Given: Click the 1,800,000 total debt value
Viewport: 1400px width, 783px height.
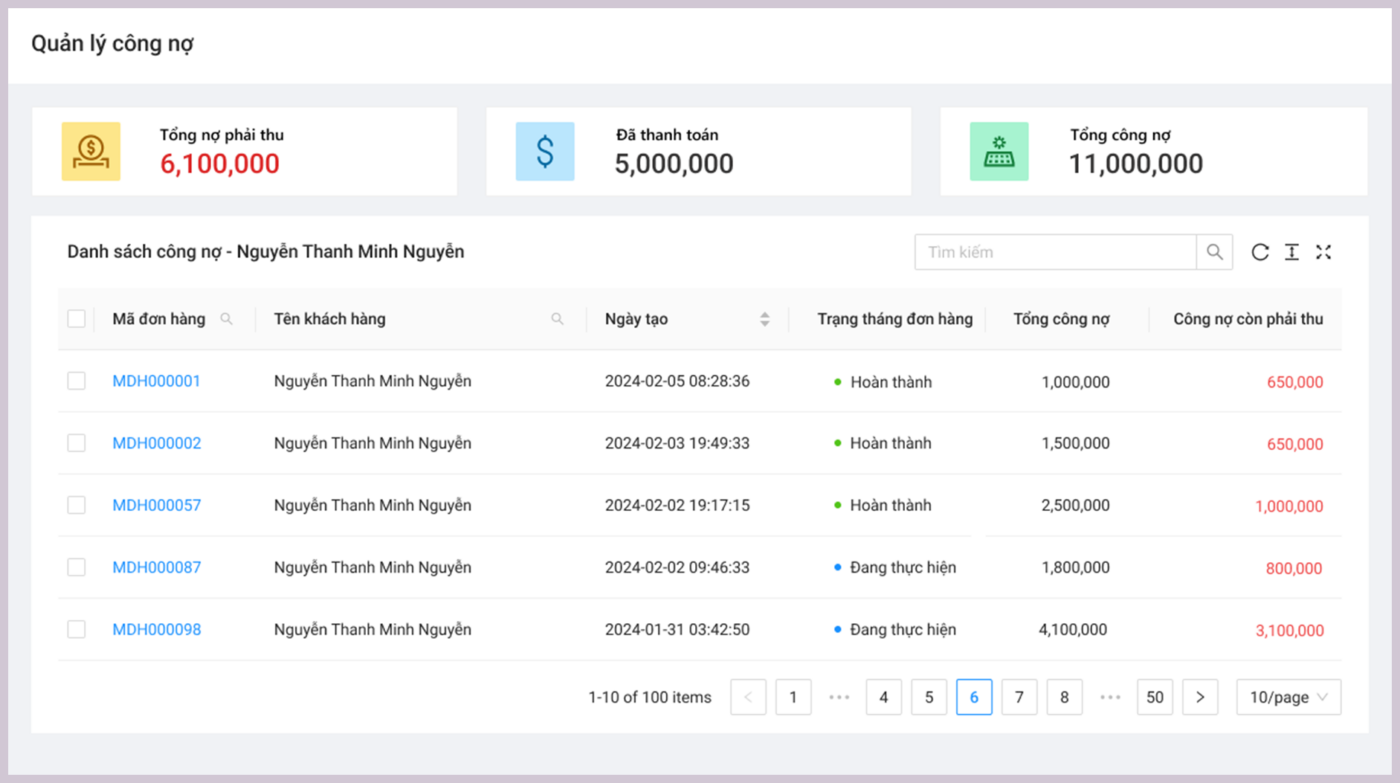Looking at the screenshot, I should 1075,567.
